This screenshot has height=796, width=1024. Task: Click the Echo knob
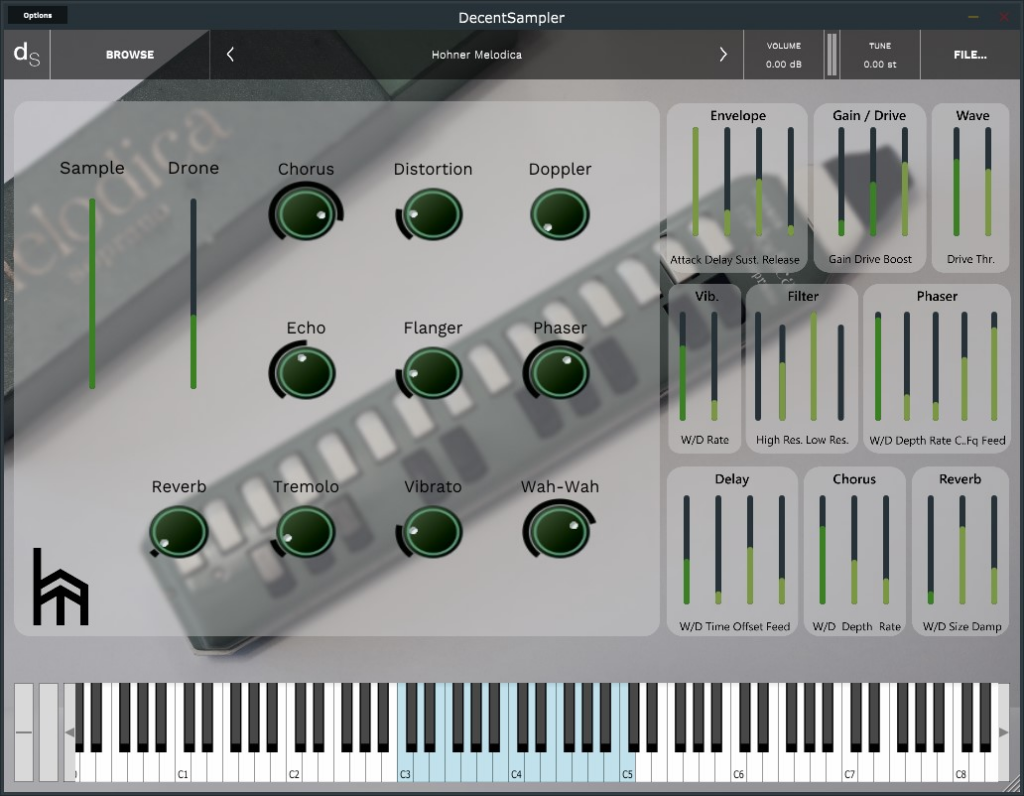click(x=306, y=373)
